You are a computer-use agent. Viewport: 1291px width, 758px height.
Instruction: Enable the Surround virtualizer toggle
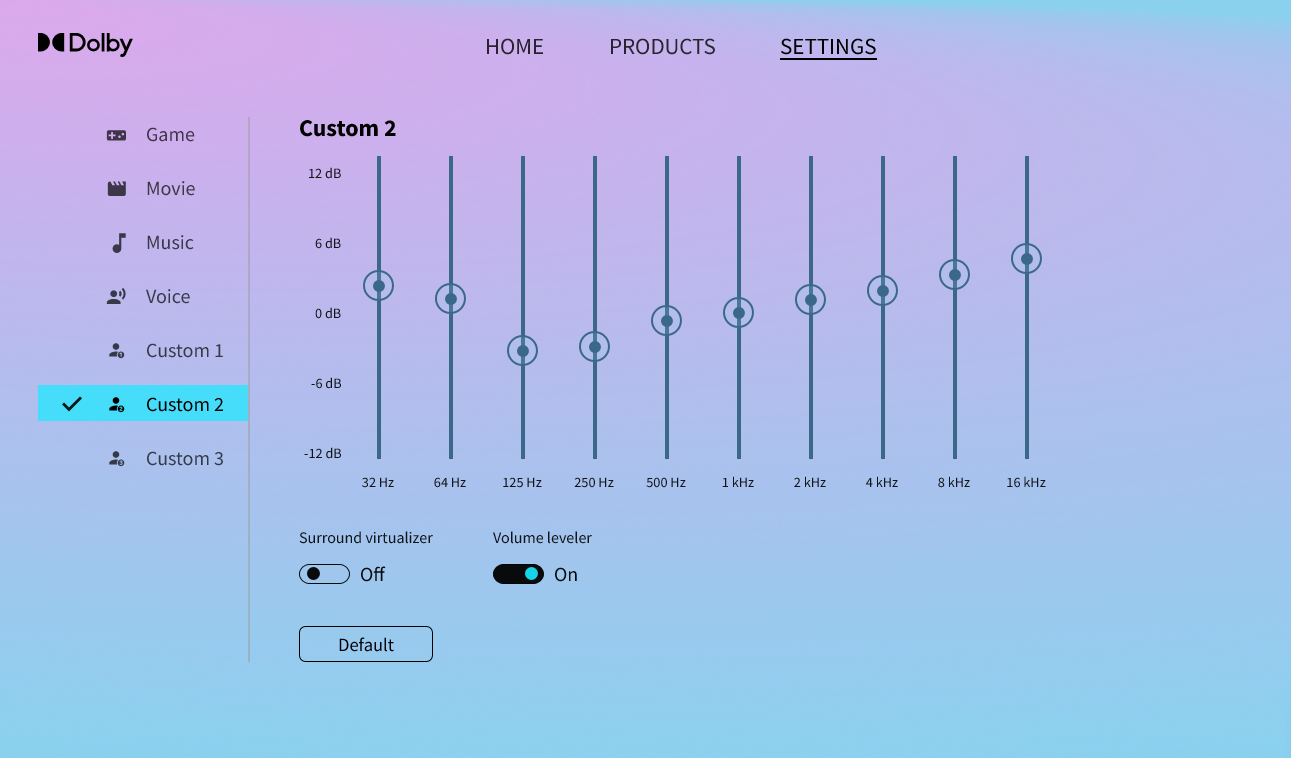pyautogui.click(x=324, y=574)
